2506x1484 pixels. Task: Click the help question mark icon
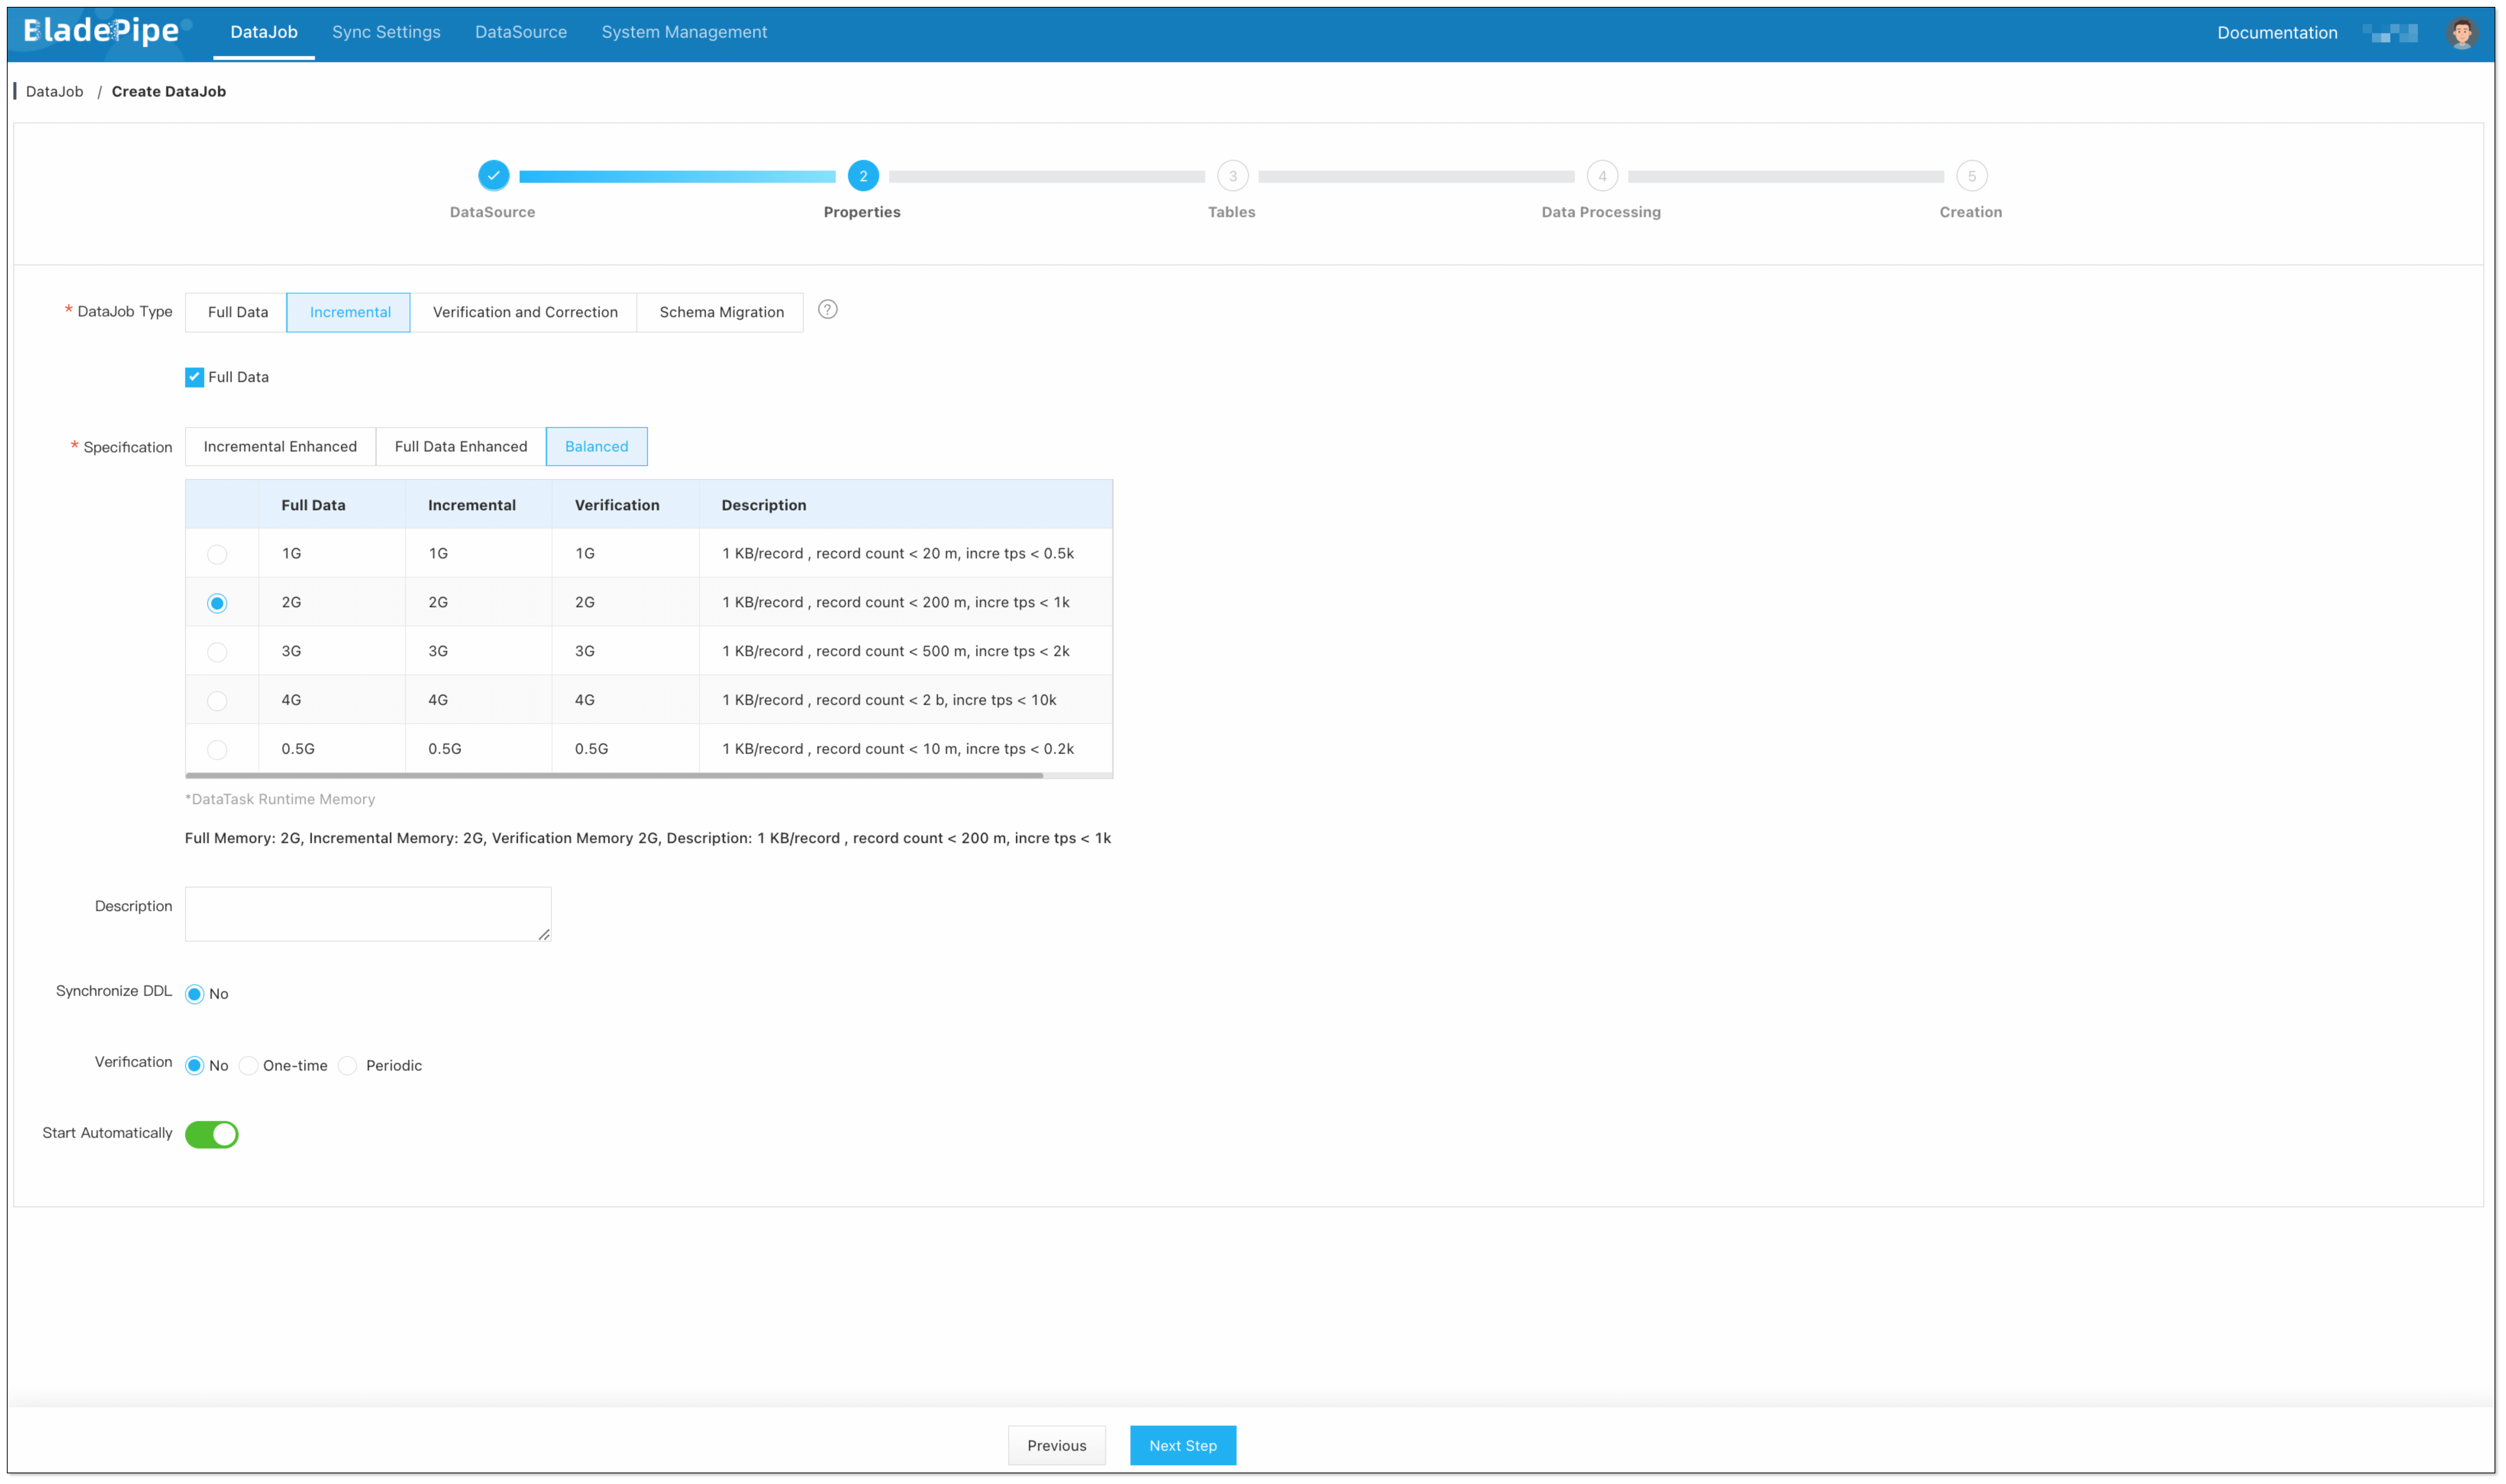[x=827, y=310]
